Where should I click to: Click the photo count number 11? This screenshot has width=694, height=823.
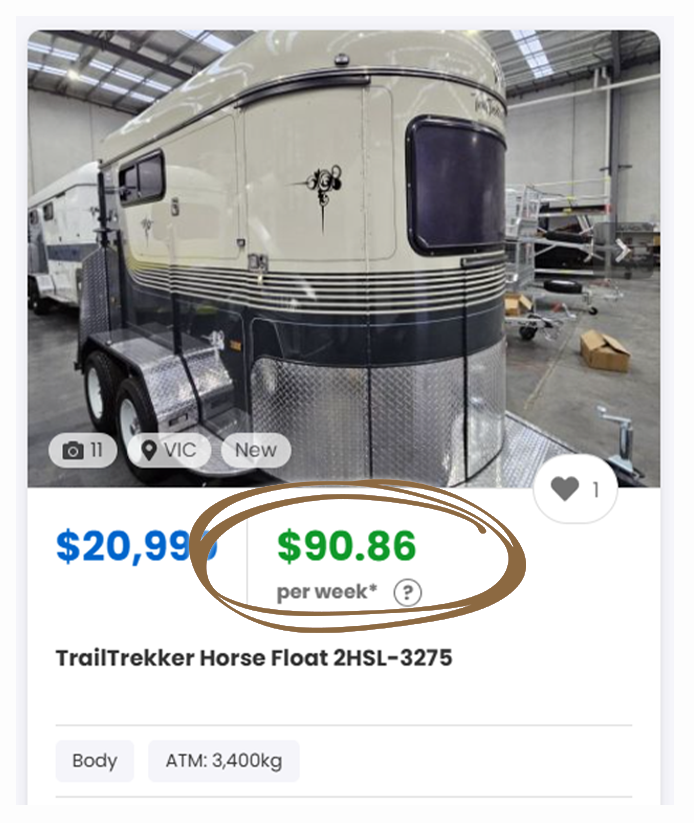coord(96,450)
